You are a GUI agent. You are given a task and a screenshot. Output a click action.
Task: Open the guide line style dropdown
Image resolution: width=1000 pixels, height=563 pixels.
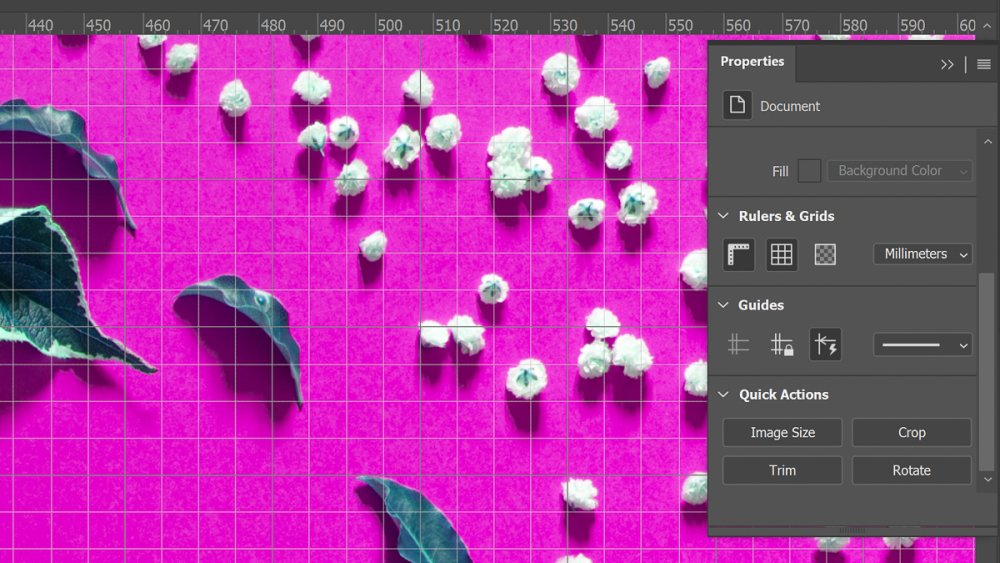(923, 345)
